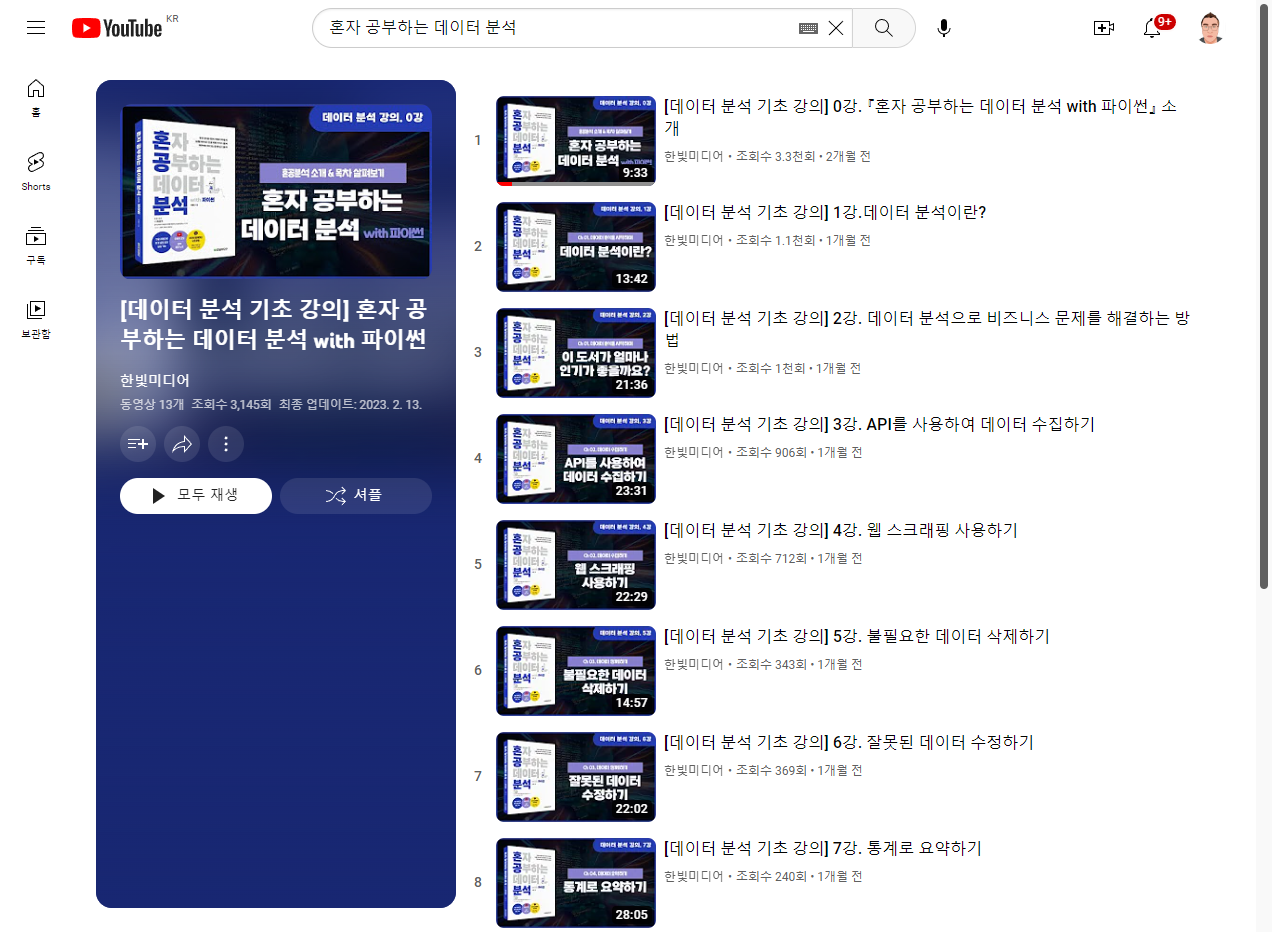Open notifications bell with 9+ badge
The width and height of the screenshot is (1272, 932).
(1153, 28)
